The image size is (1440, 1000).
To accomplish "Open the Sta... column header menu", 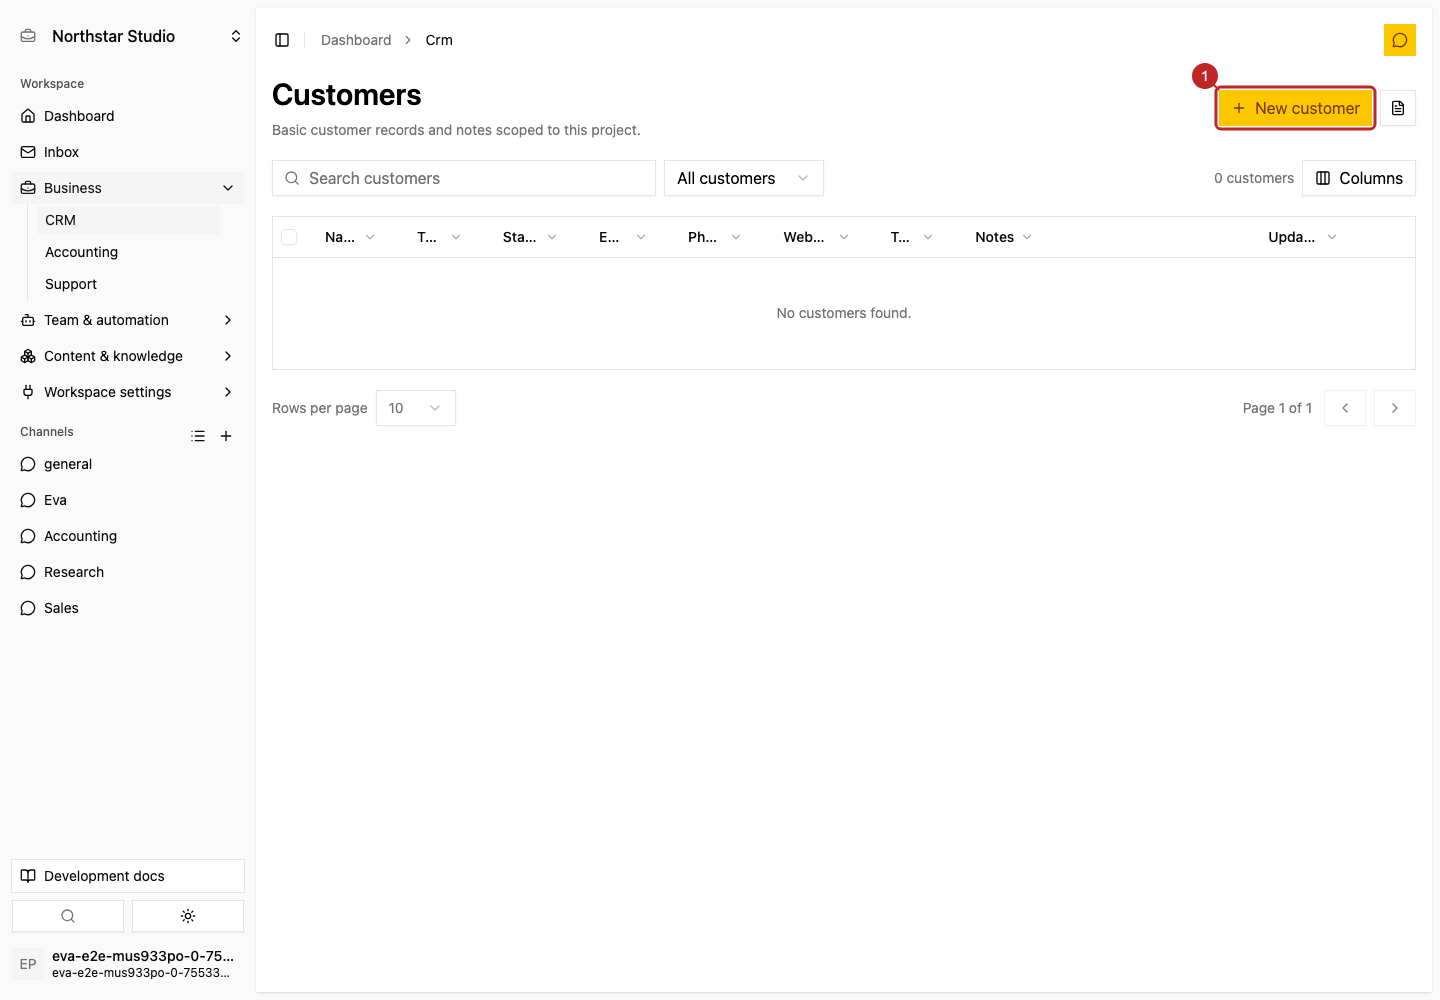I will tap(530, 237).
